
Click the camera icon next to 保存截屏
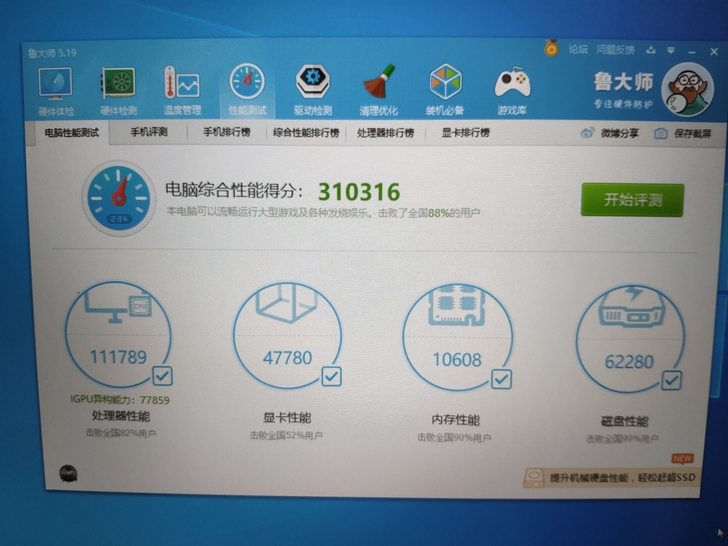(661, 134)
